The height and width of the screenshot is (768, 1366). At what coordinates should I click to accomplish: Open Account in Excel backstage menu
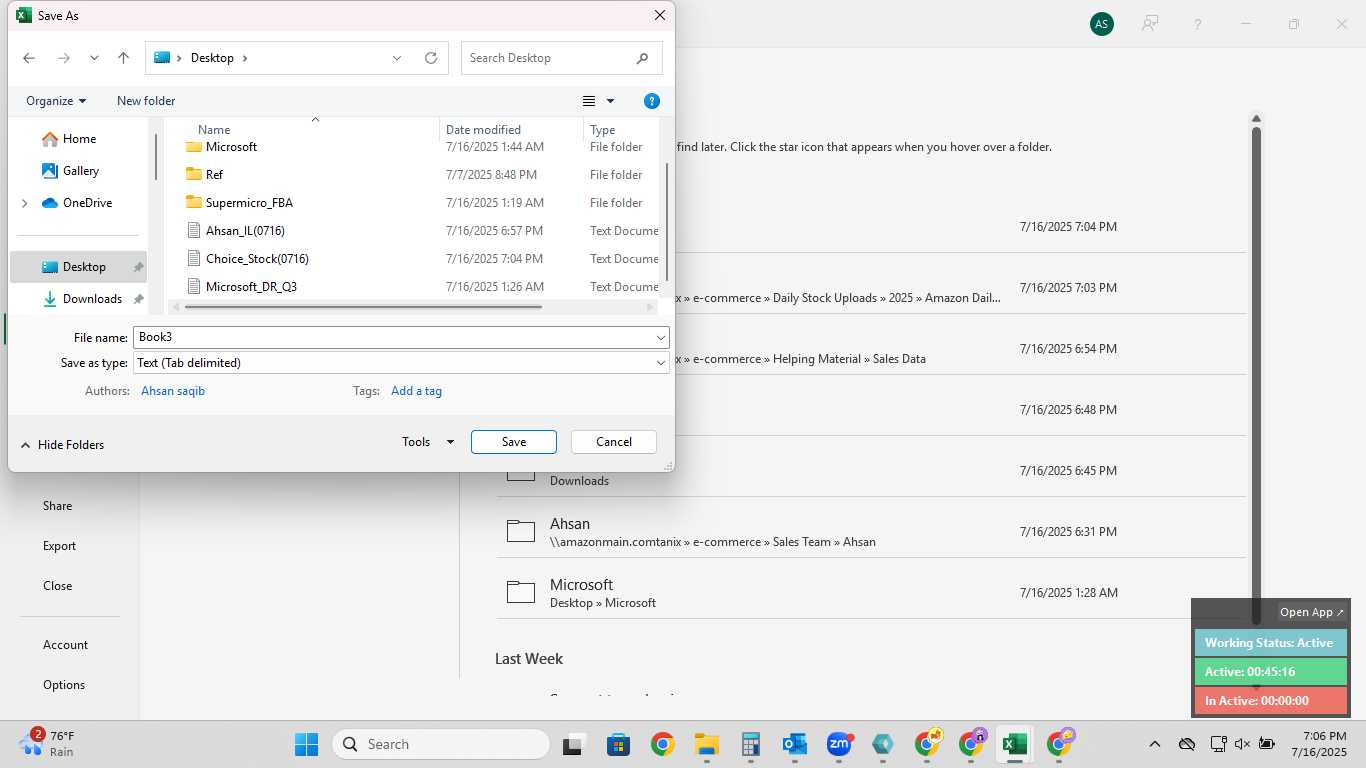point(65,645)
